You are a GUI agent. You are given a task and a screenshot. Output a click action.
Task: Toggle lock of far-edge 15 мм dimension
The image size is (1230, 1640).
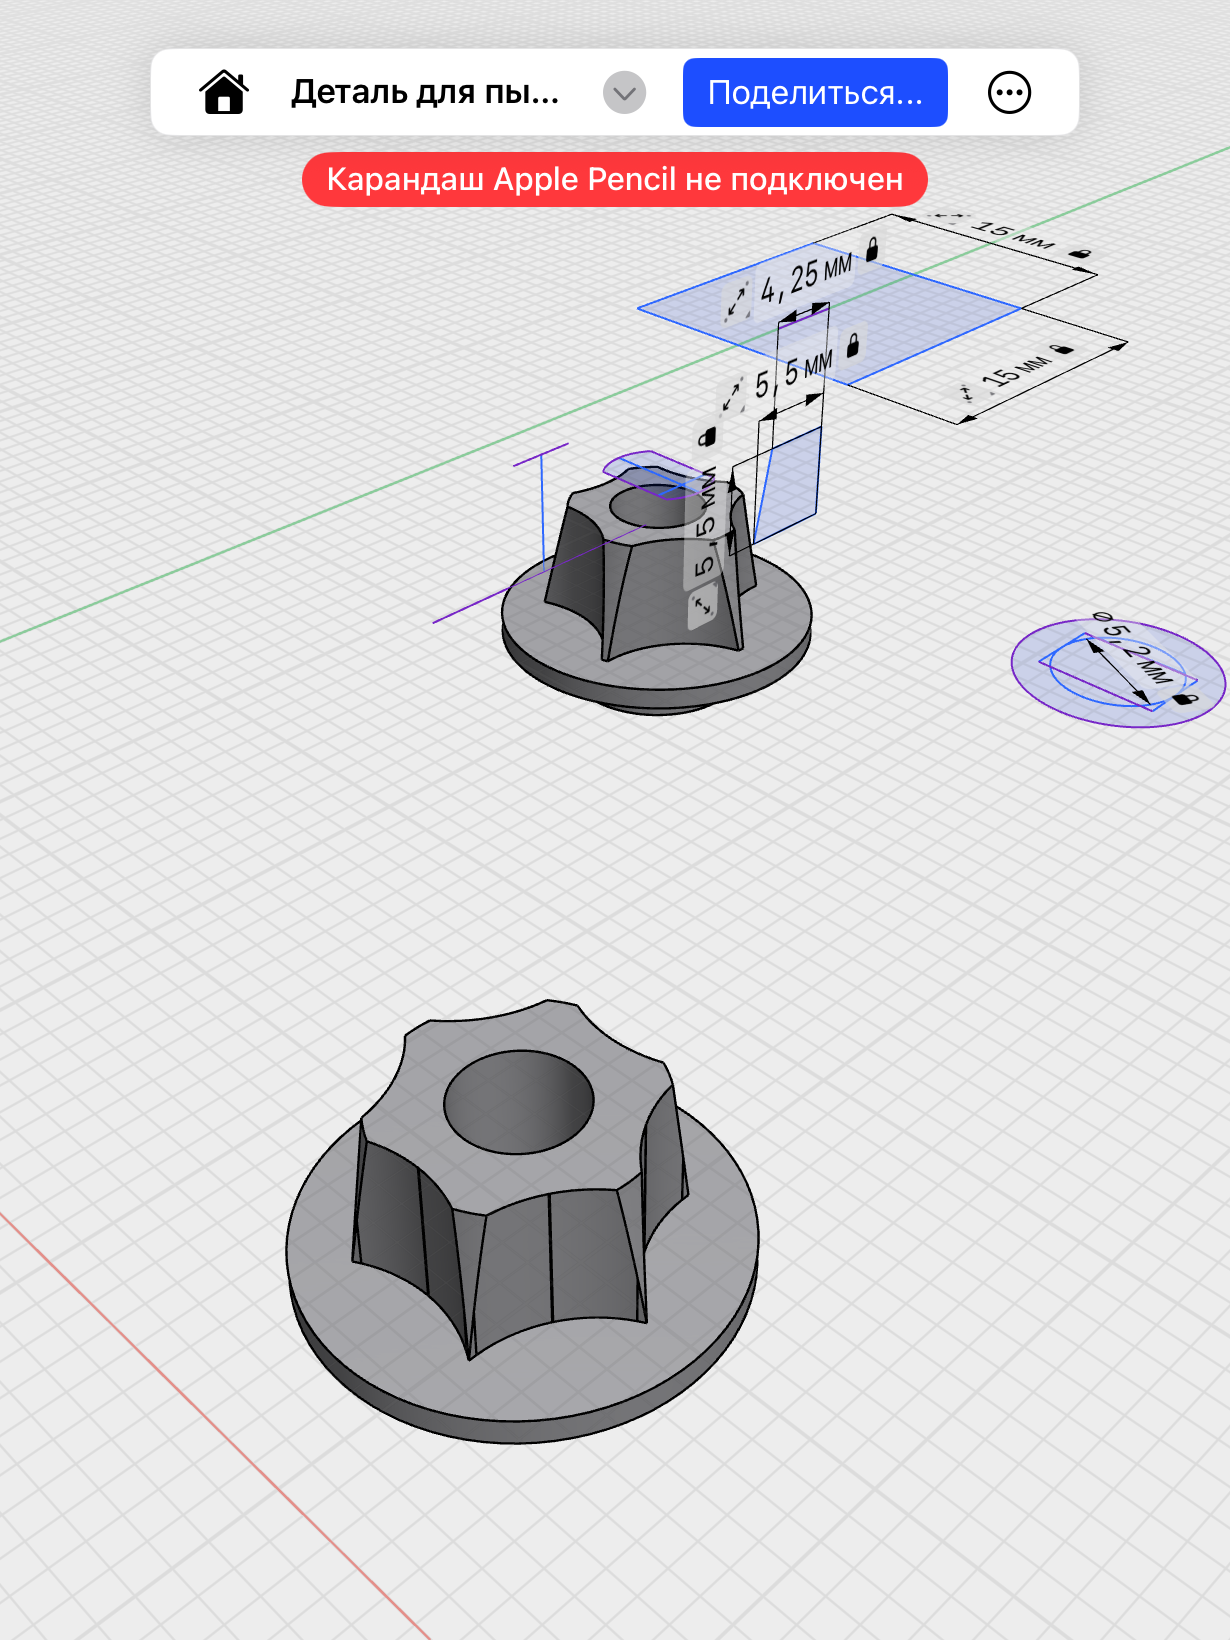click(x=1080, y=253)
